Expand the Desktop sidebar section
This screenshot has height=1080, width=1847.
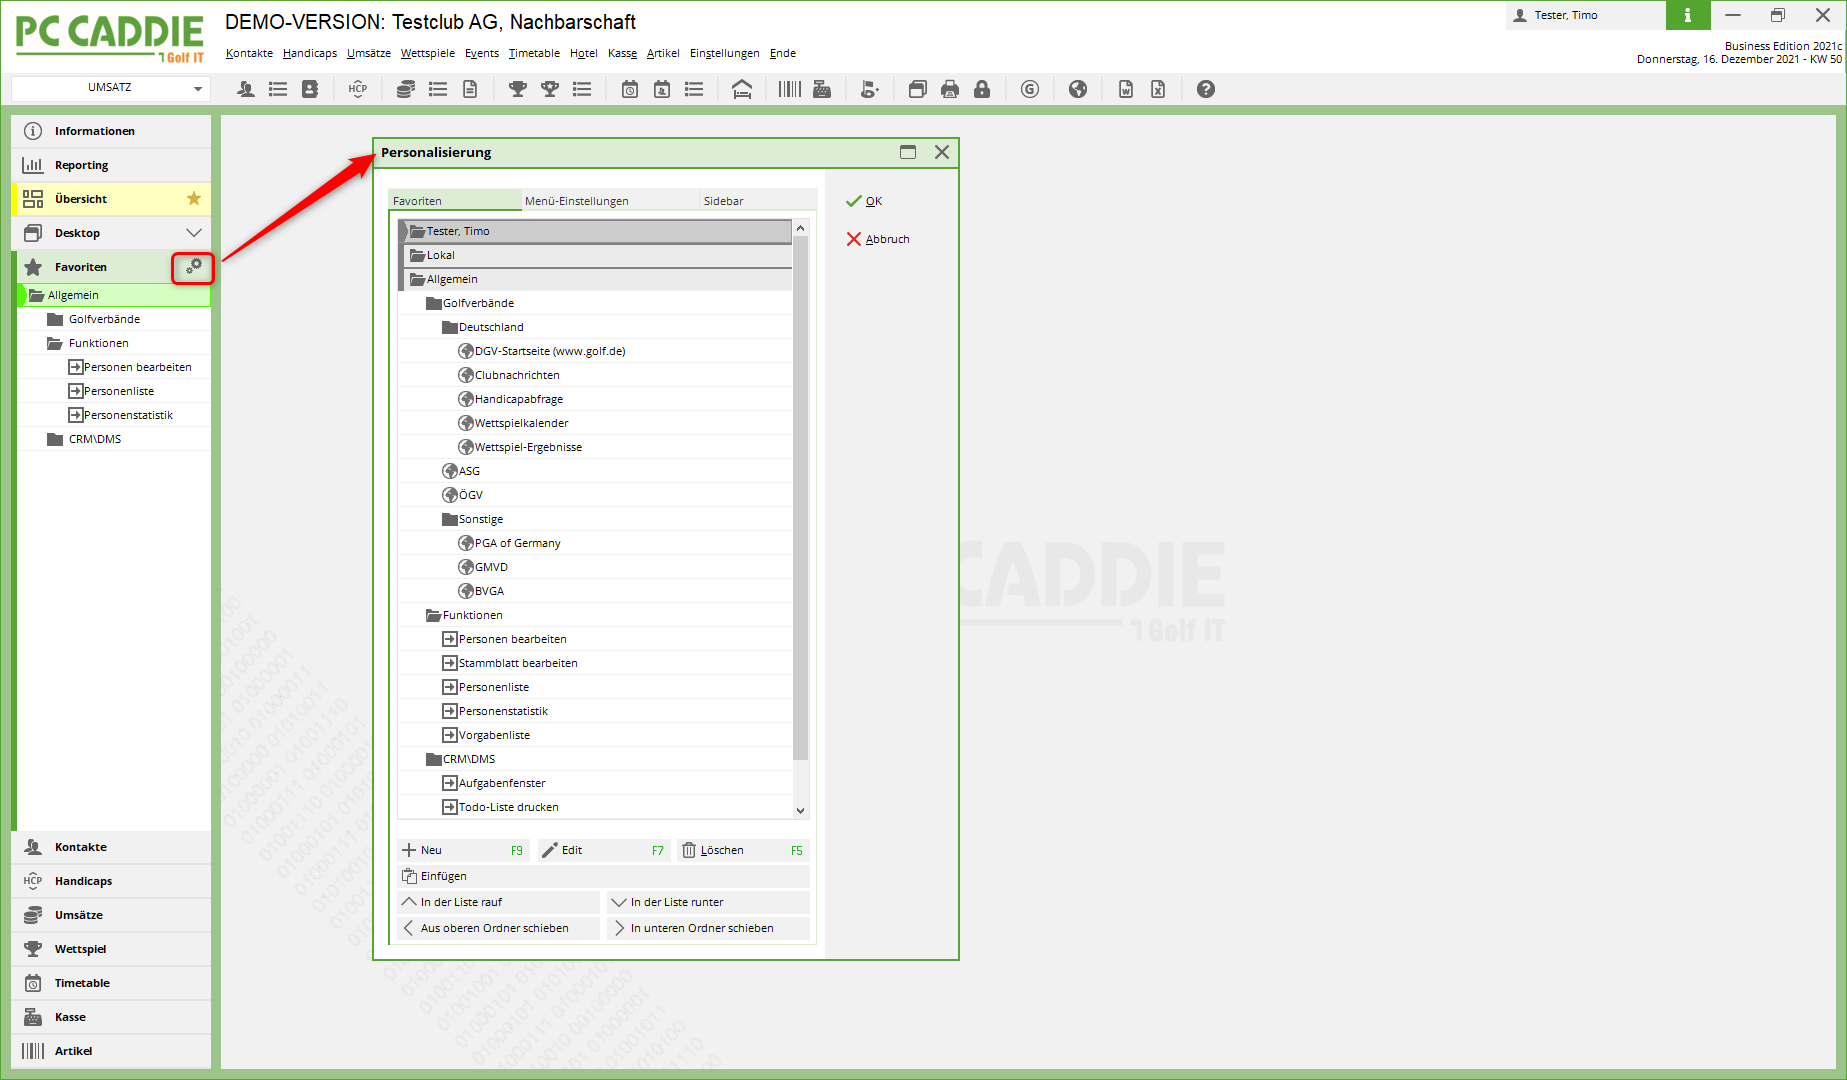[x=193, y=233]
